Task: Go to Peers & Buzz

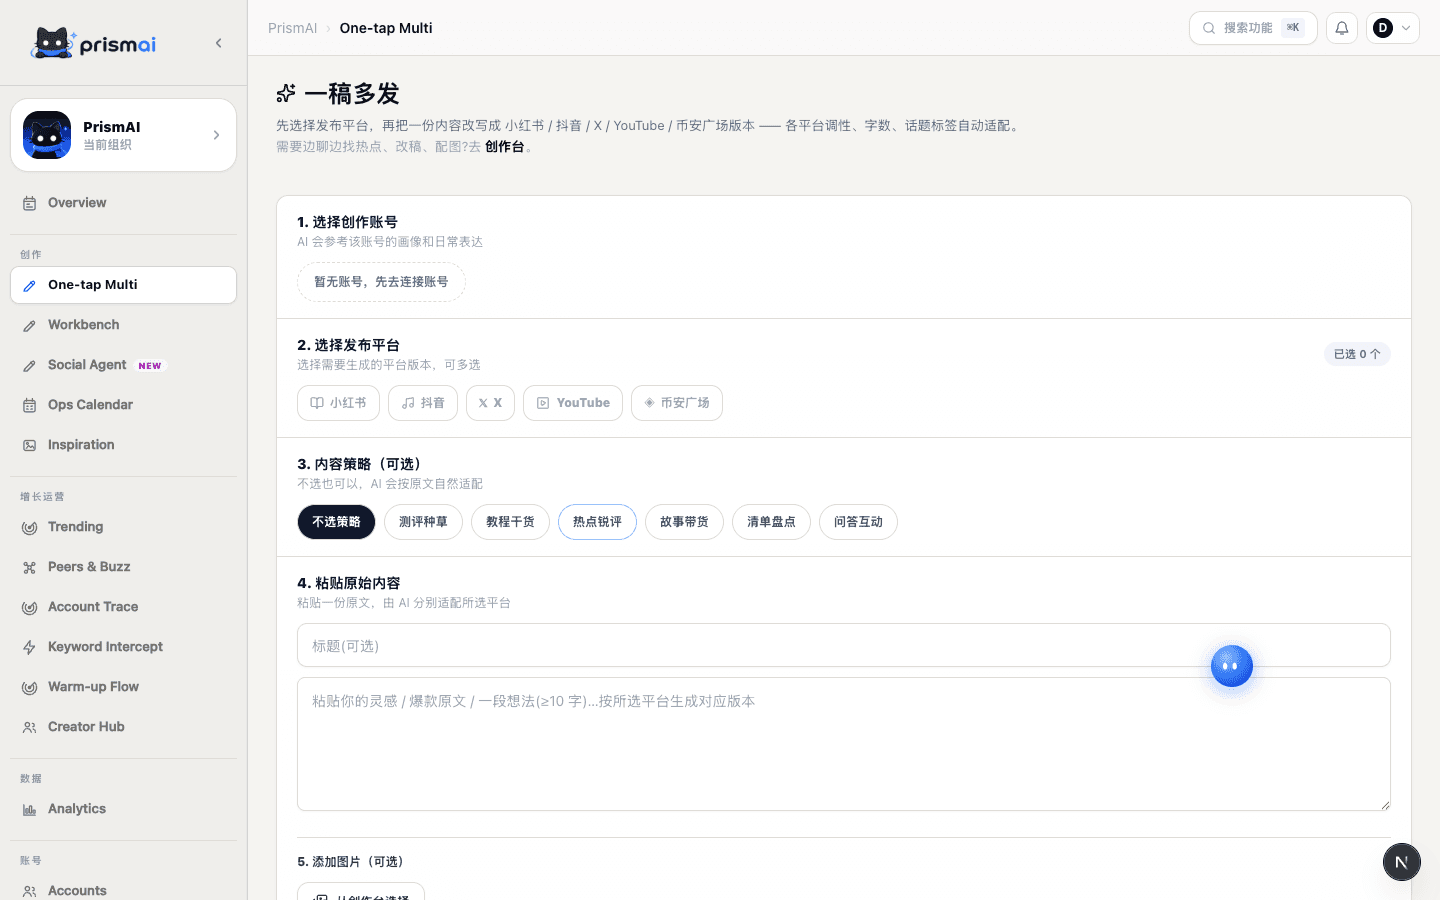Action: click(123, 567)
